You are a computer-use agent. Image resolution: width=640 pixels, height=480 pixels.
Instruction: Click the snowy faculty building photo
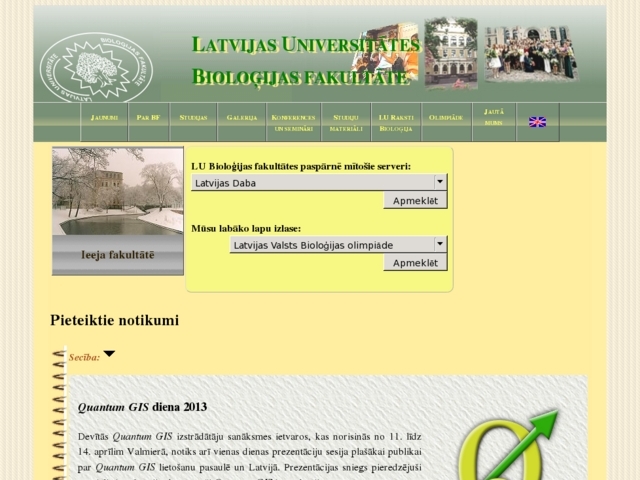tap(118, 191)
